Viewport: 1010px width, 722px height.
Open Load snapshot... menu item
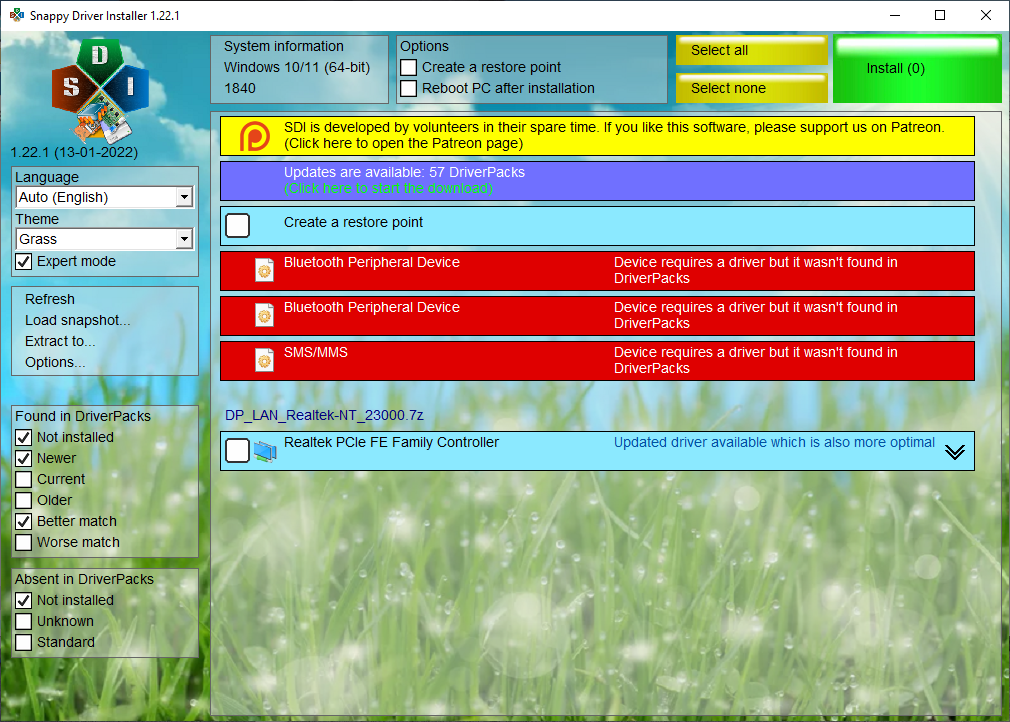77,320
